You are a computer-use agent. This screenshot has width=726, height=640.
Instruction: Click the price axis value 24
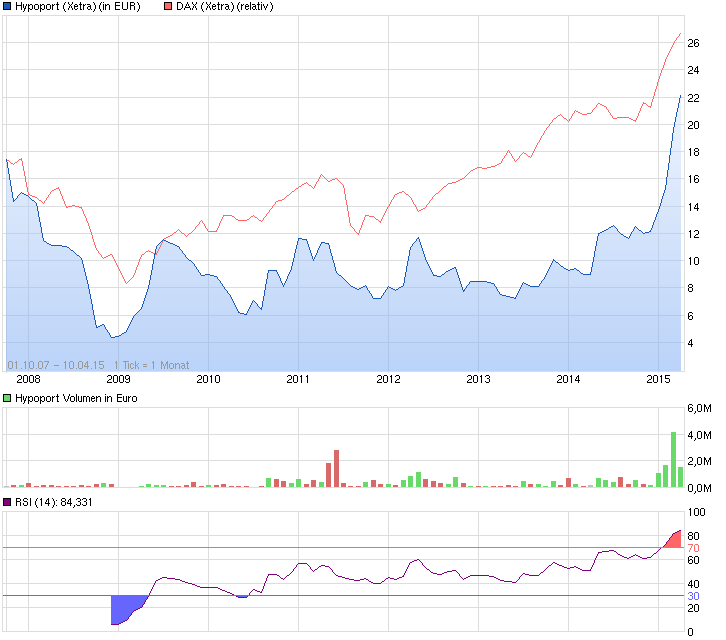pos(693,70)
